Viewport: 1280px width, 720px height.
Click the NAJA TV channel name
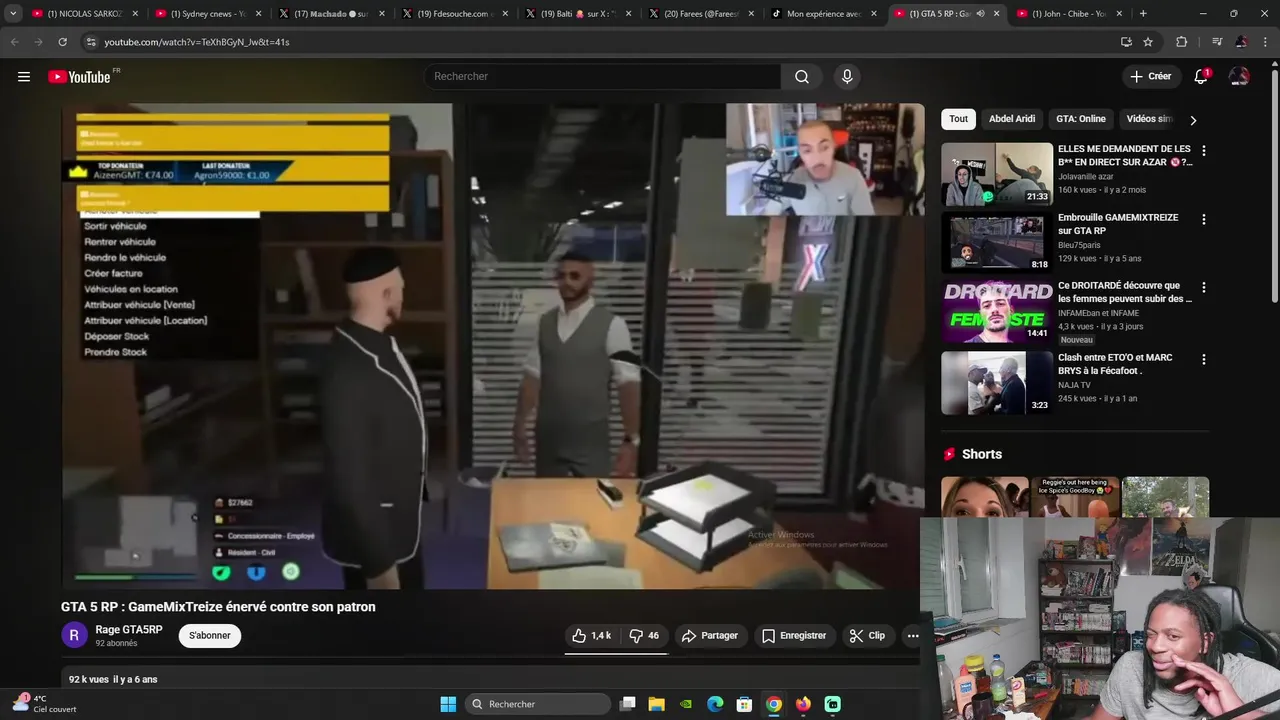1074,385
